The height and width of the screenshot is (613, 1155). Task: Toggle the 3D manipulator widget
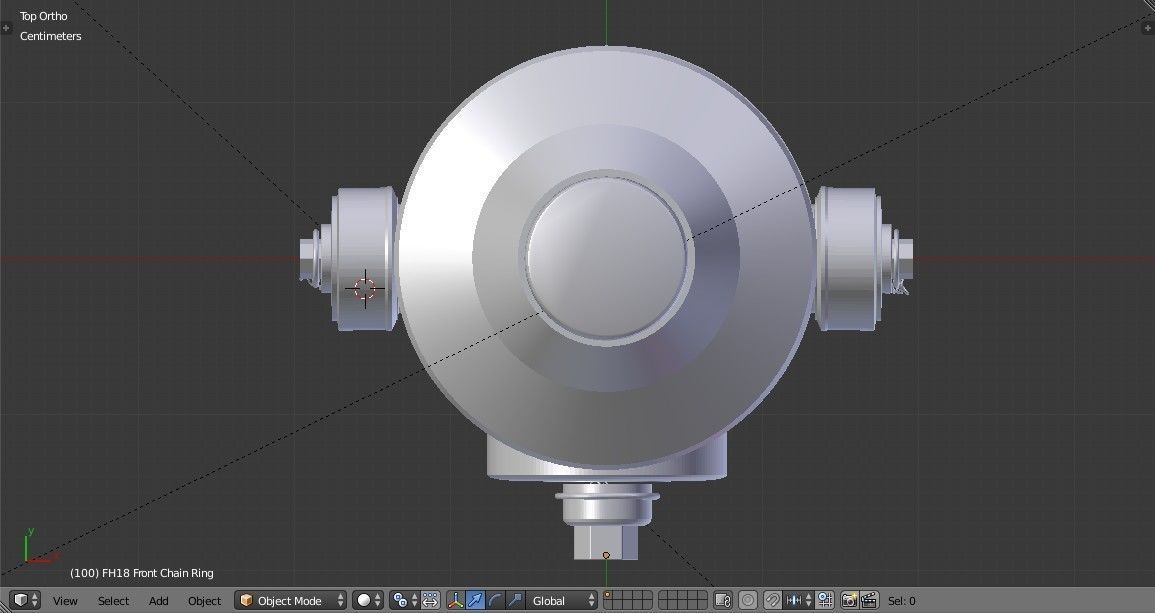[x=456, y=600]
